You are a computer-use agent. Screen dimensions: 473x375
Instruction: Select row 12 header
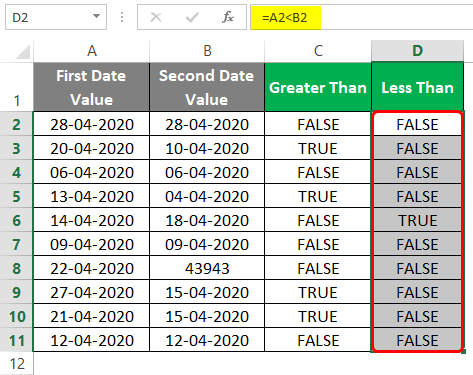pos(17,363)
